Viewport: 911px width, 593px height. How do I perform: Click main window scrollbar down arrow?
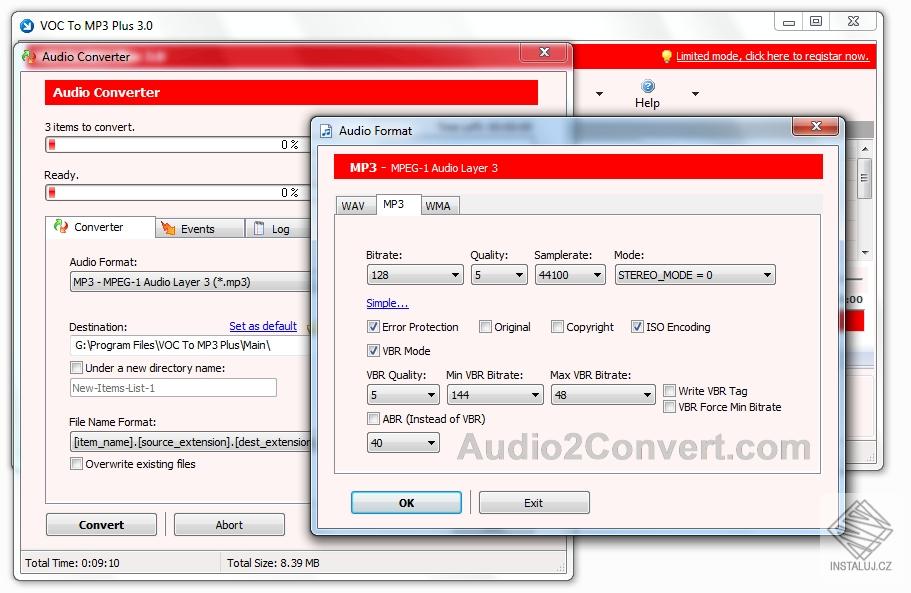(865, 252)
